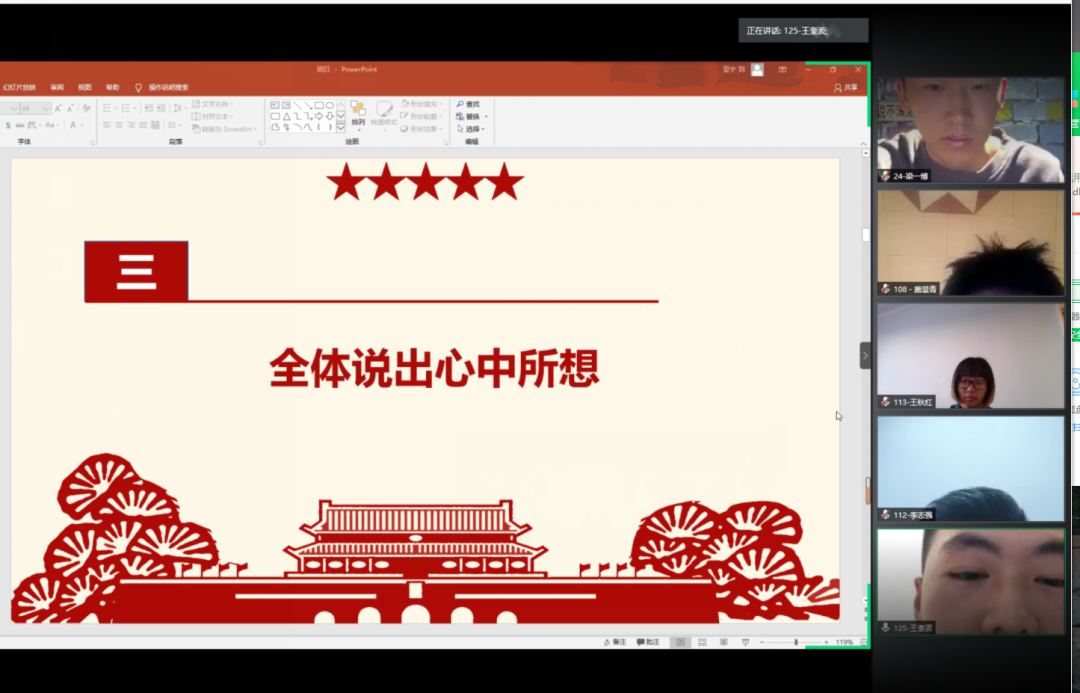The image size is (1080, 693).
Task: Collapse the participant panel side arrow
Action: click(x=865, y=355)
